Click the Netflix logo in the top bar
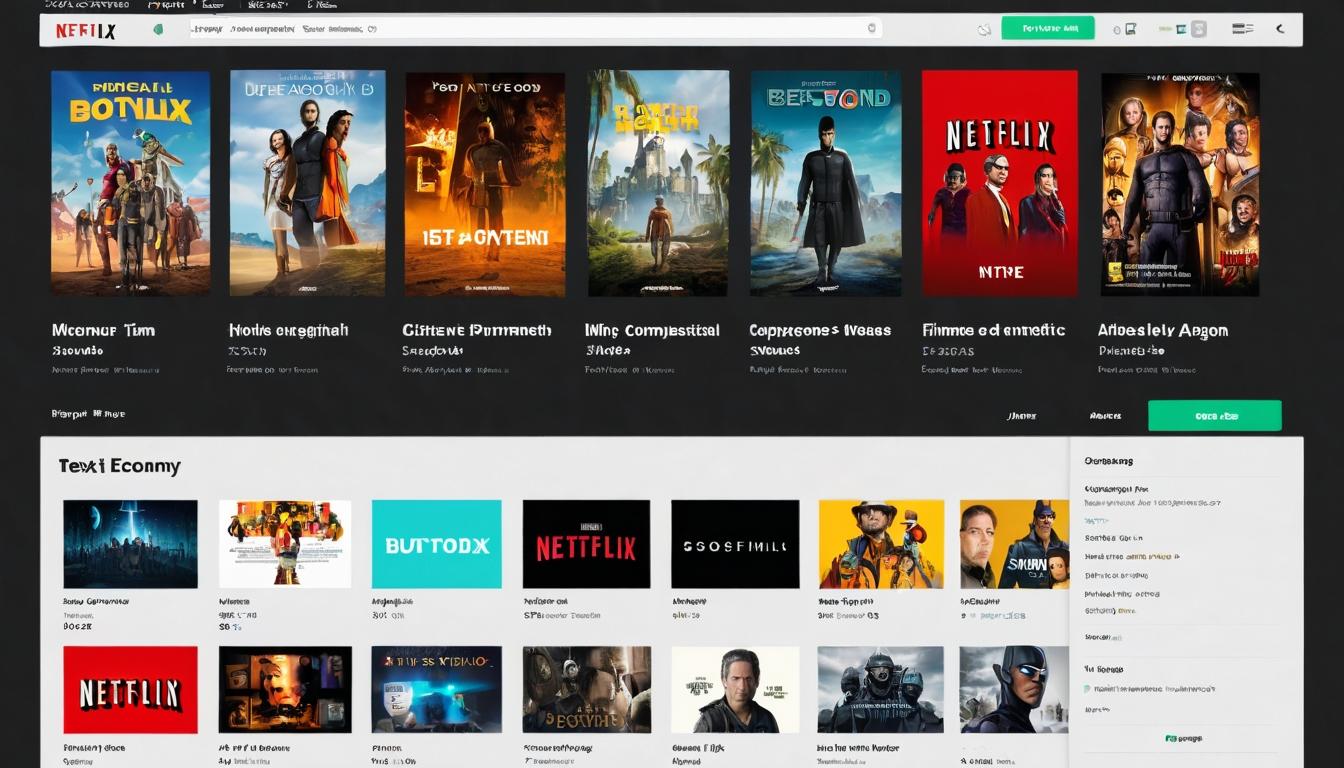This screenshot has width=1344, height=768. coord(86,30)
